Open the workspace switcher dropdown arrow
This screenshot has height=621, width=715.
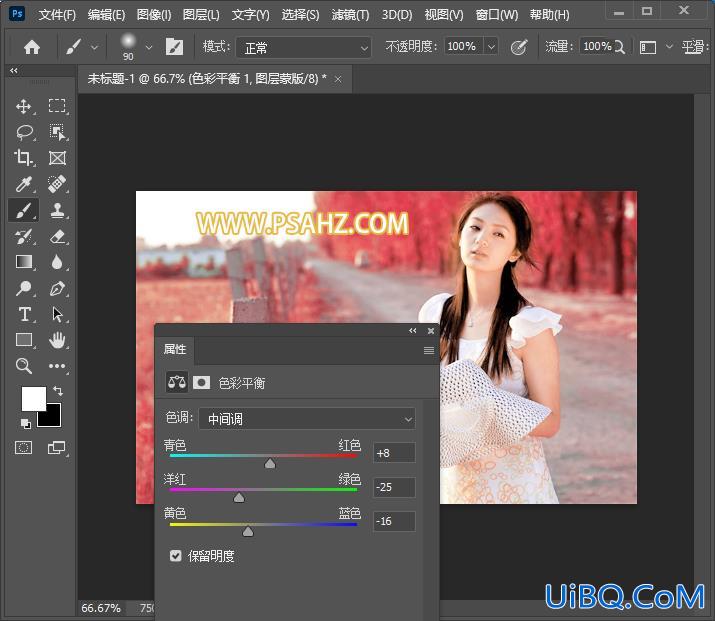tap(669, 47)
